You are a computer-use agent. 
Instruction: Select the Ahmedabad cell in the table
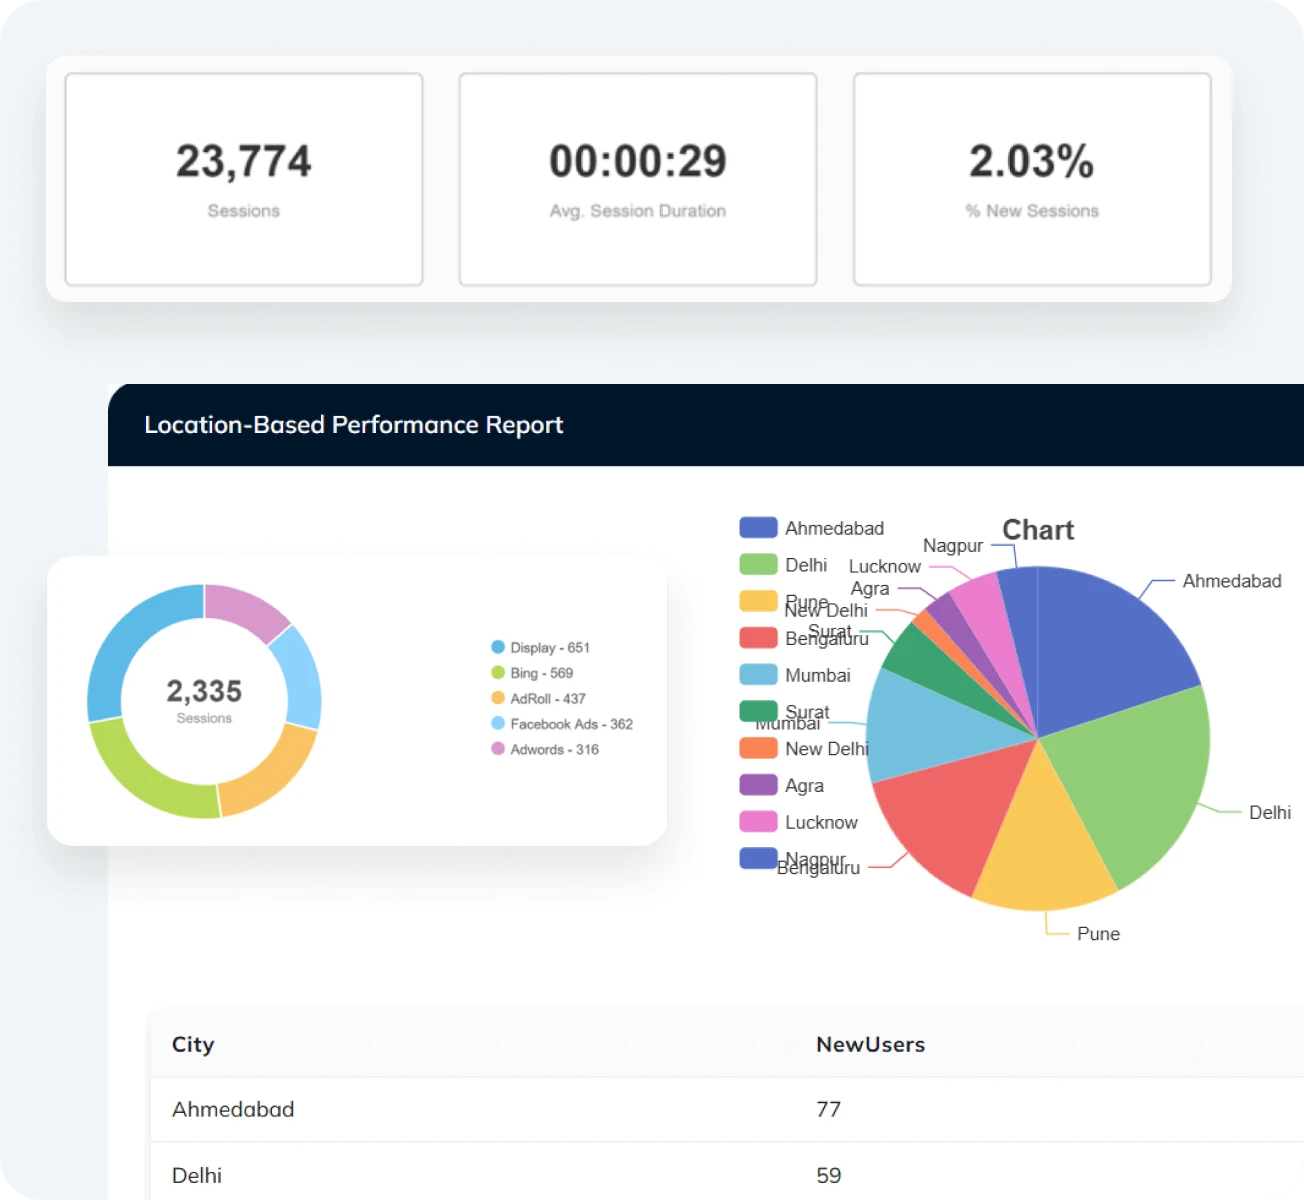point(233,1109)
